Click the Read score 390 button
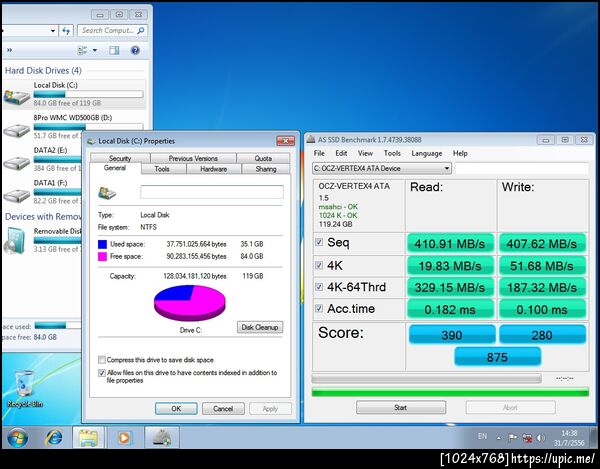The image size is (600, 469). (x=452, y=334)
